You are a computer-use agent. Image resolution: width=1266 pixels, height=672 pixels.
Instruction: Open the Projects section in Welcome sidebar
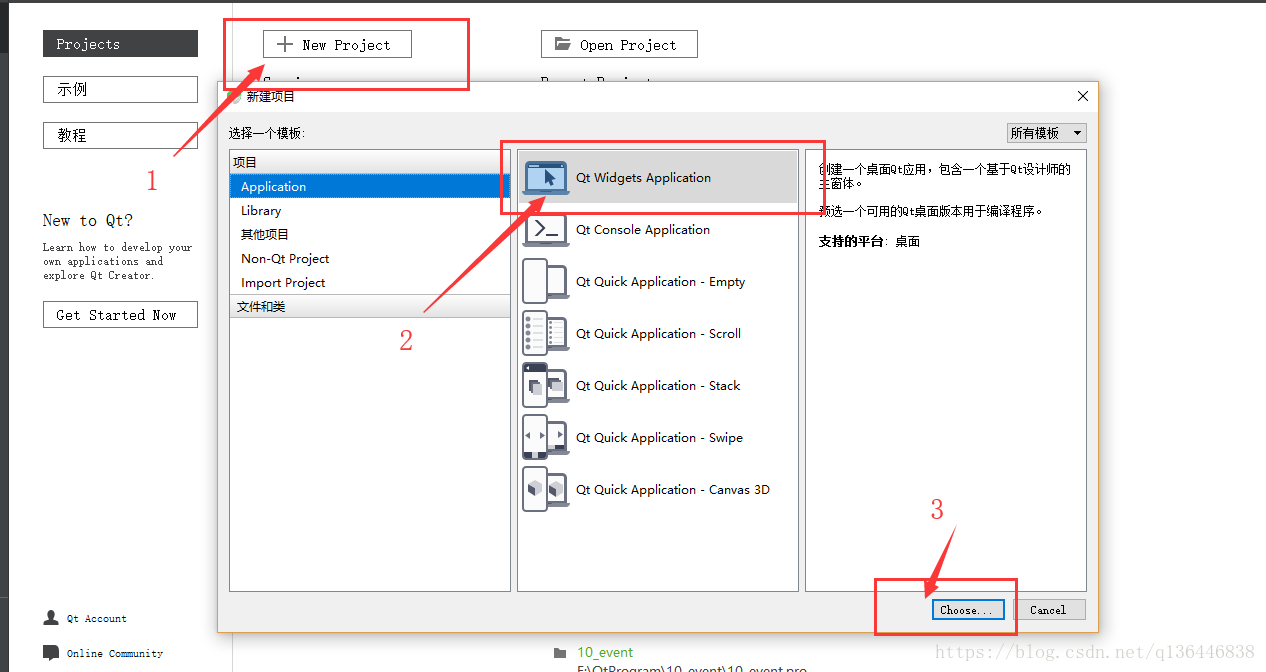[120, 44]
